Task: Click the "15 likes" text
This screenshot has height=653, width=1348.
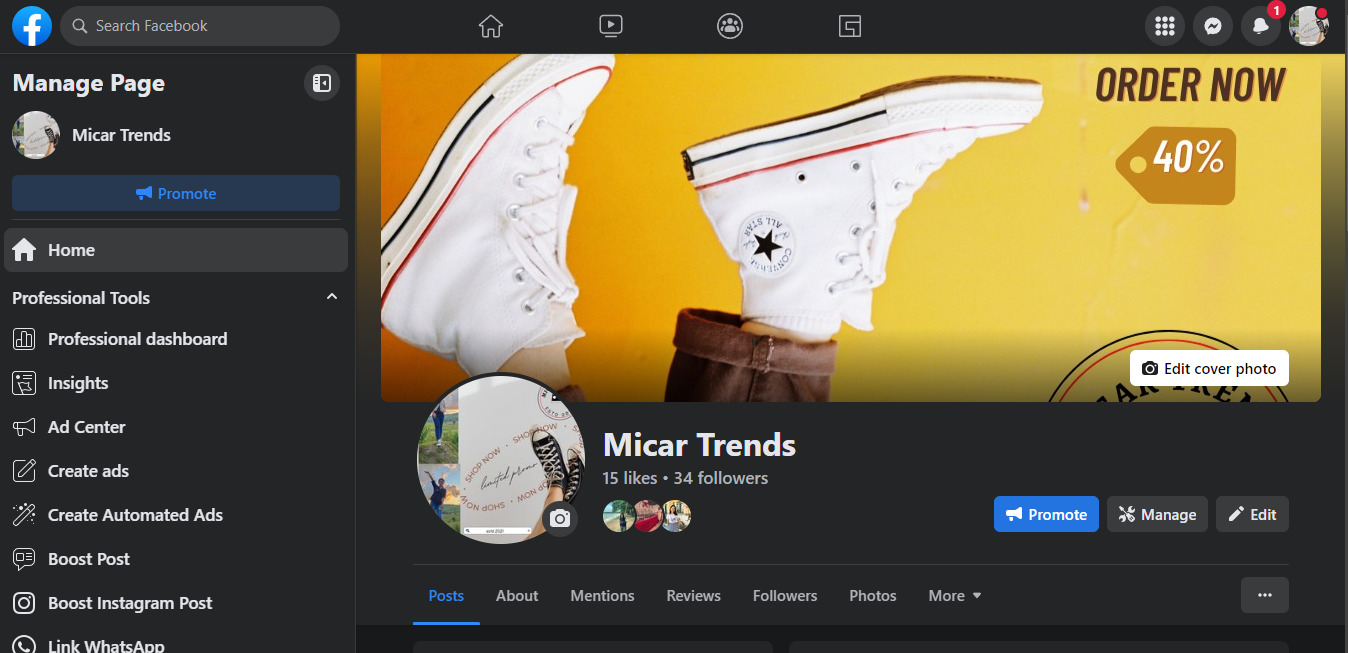Action: click(x=630, y=478)
